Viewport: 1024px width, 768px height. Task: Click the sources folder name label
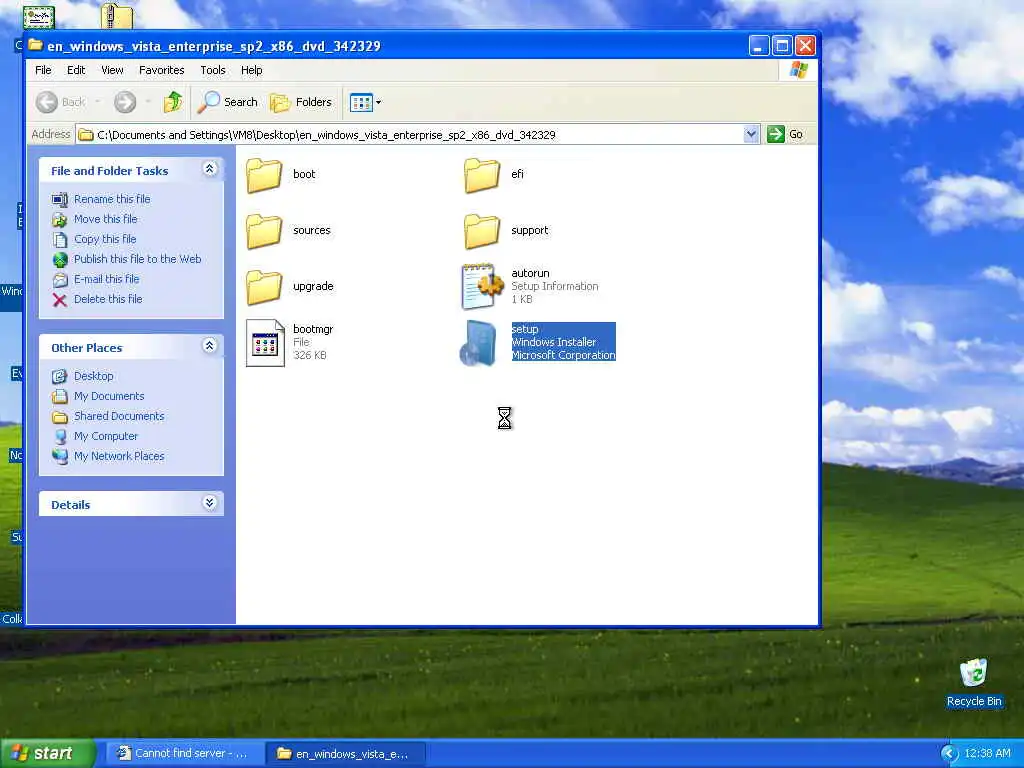[x=312, y=231]
